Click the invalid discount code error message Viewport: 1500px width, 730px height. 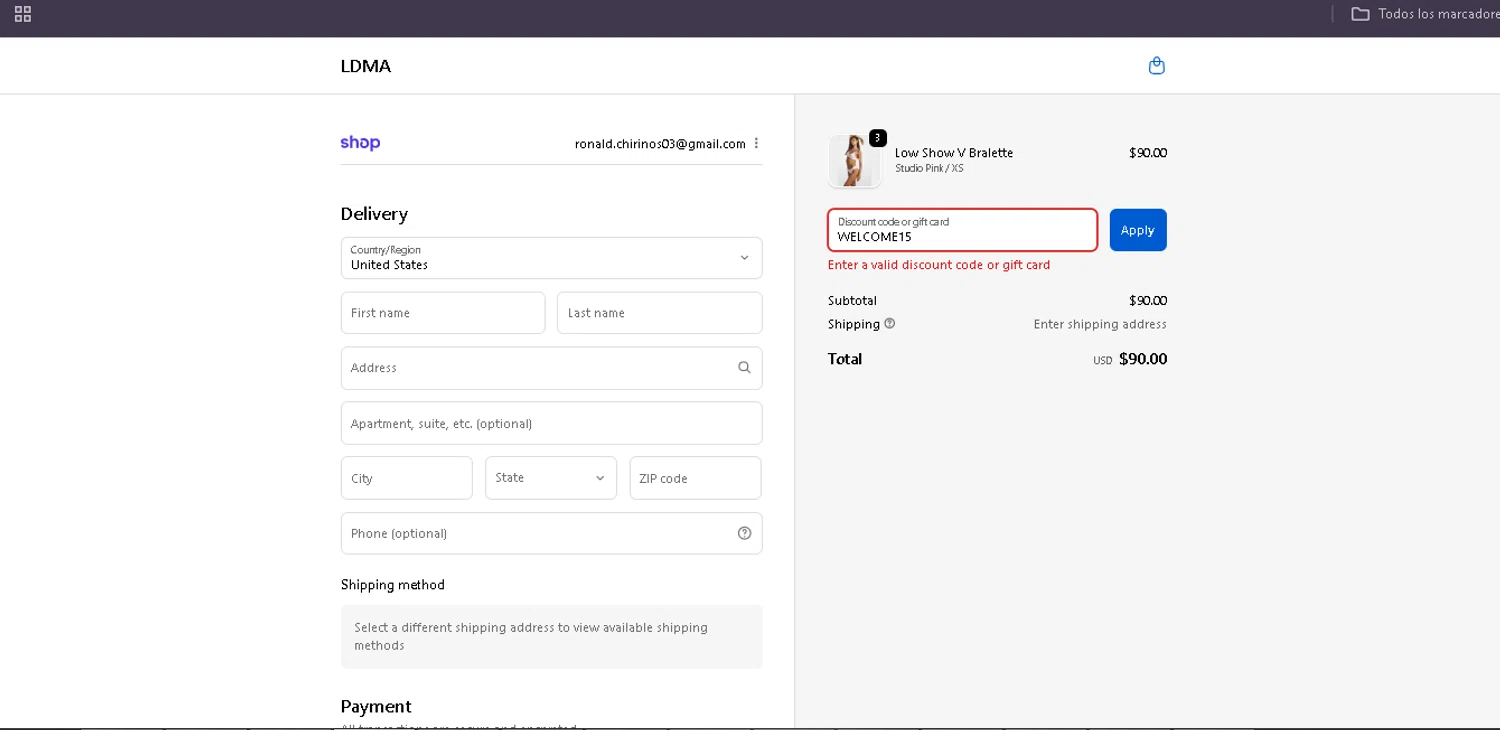point(939,265)
